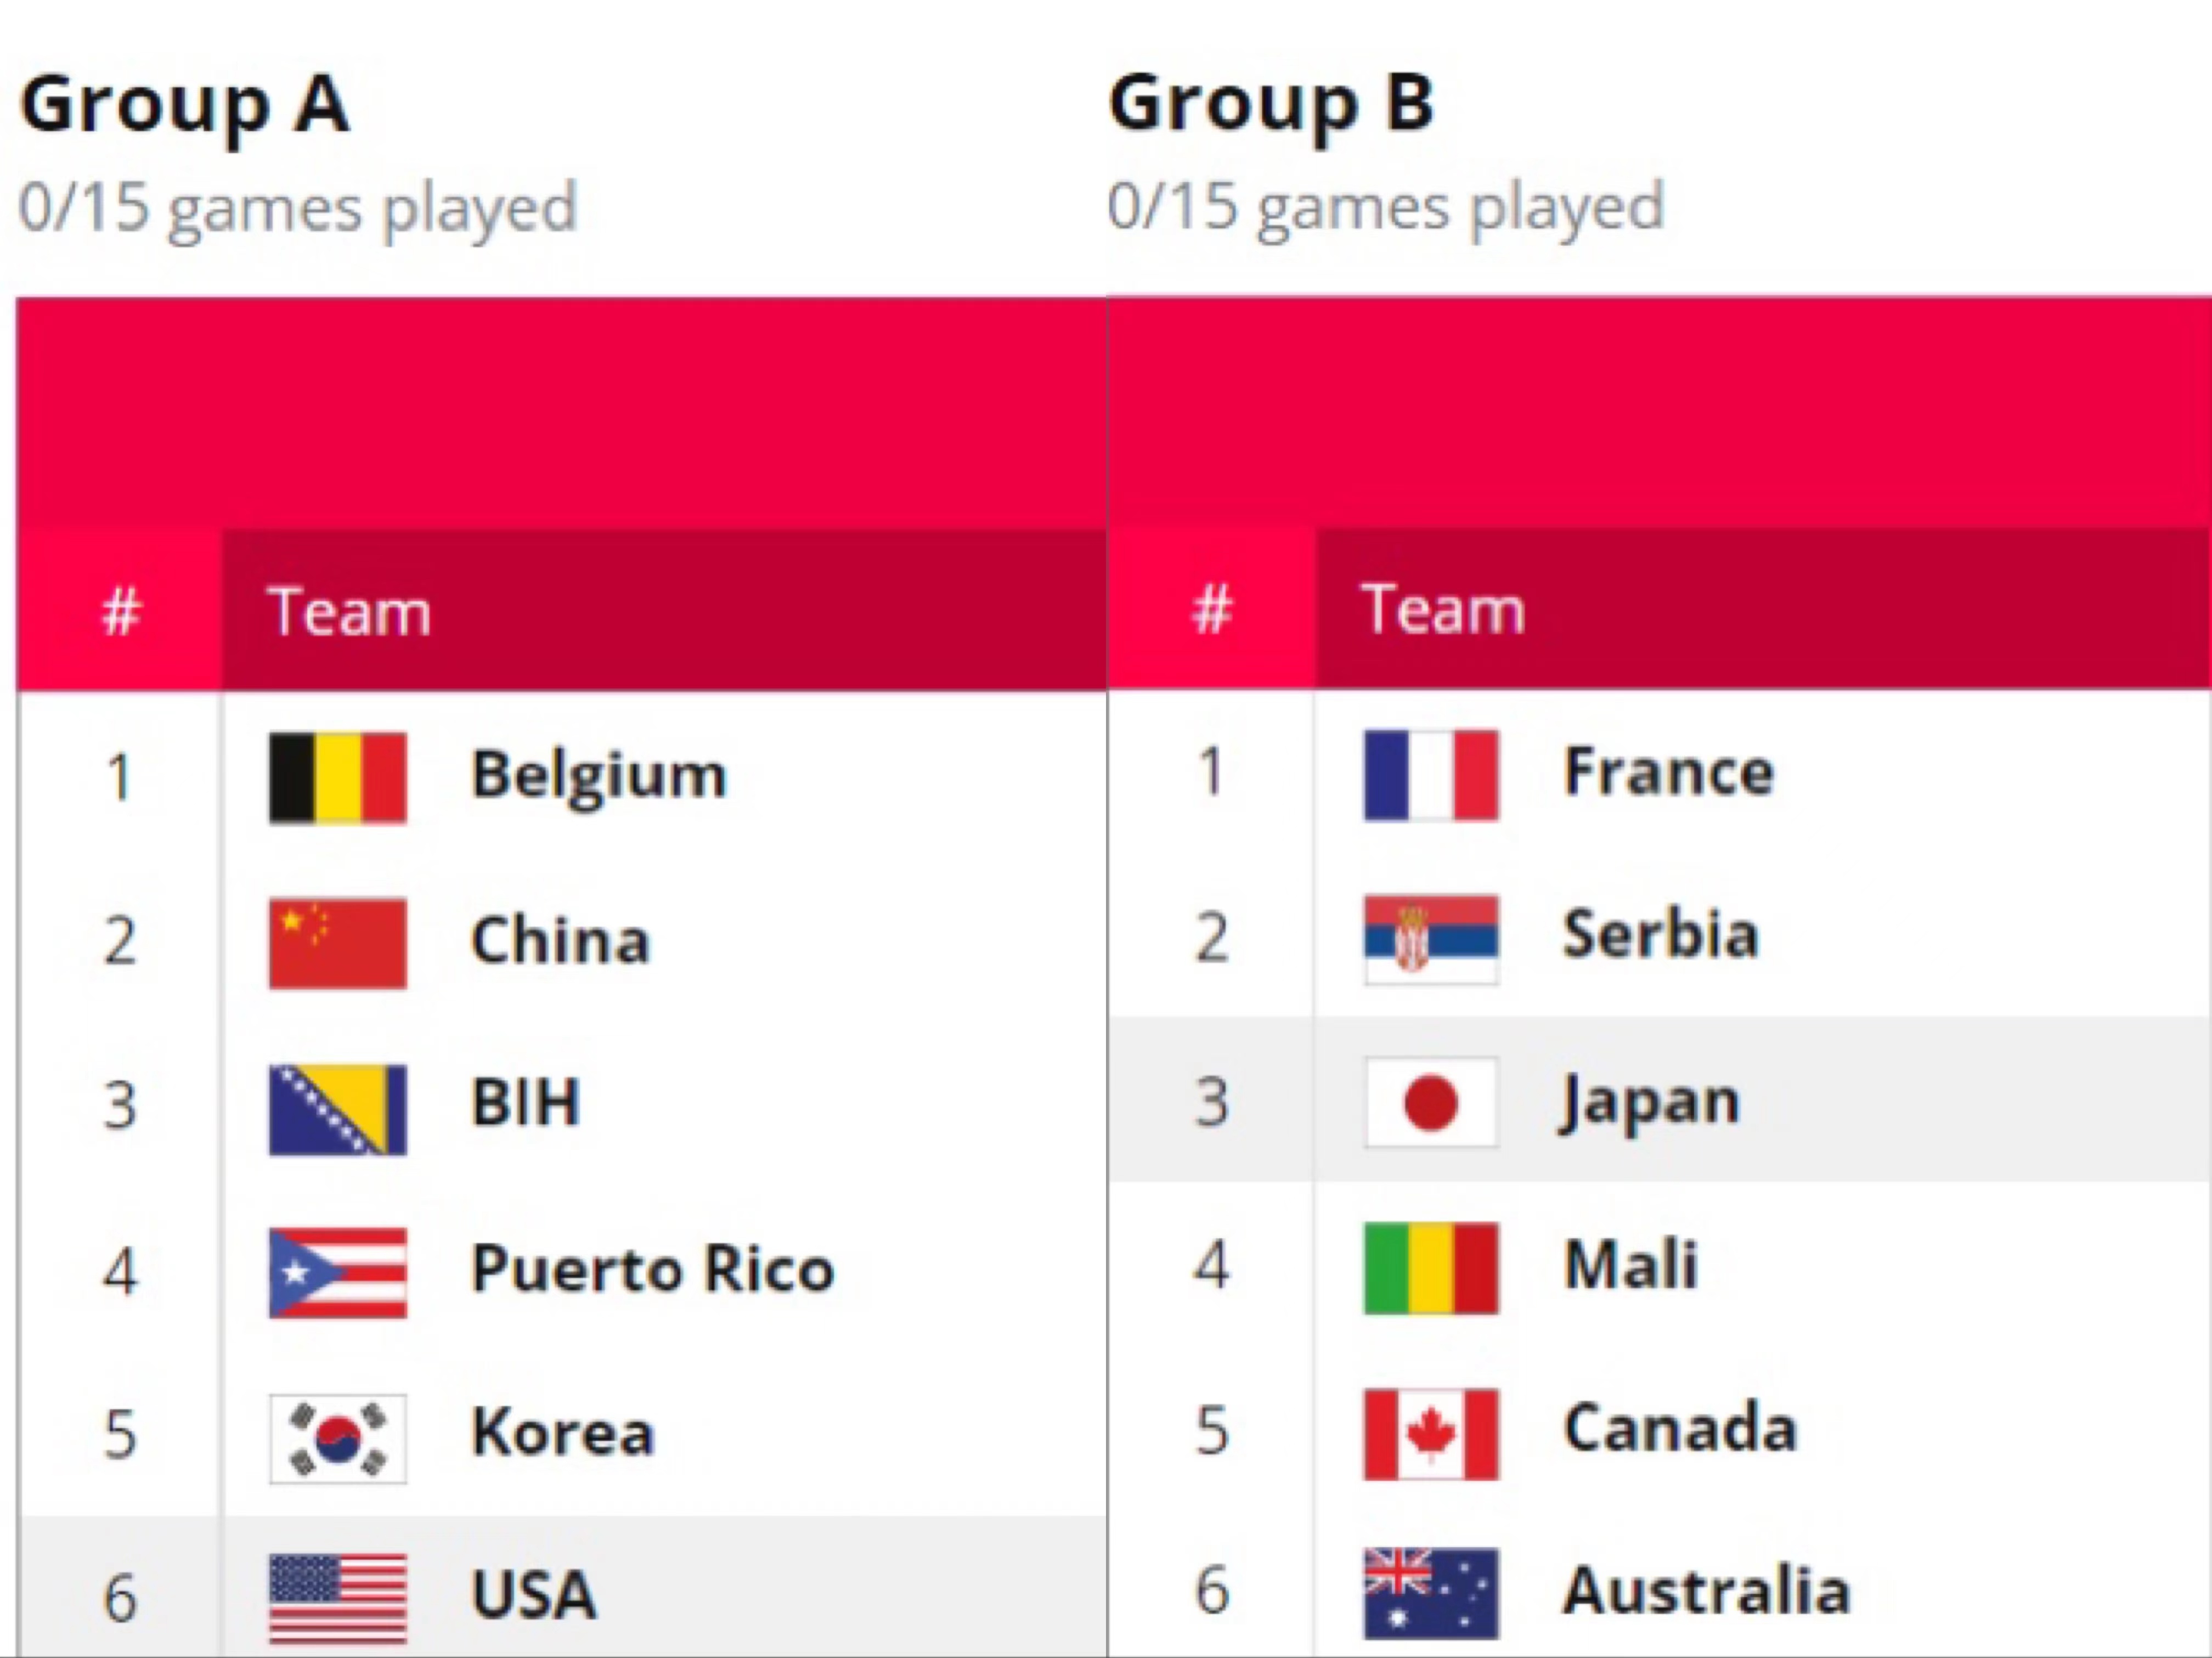Click the USA flag icon
The image size is (2212, 1658).
338,1598
